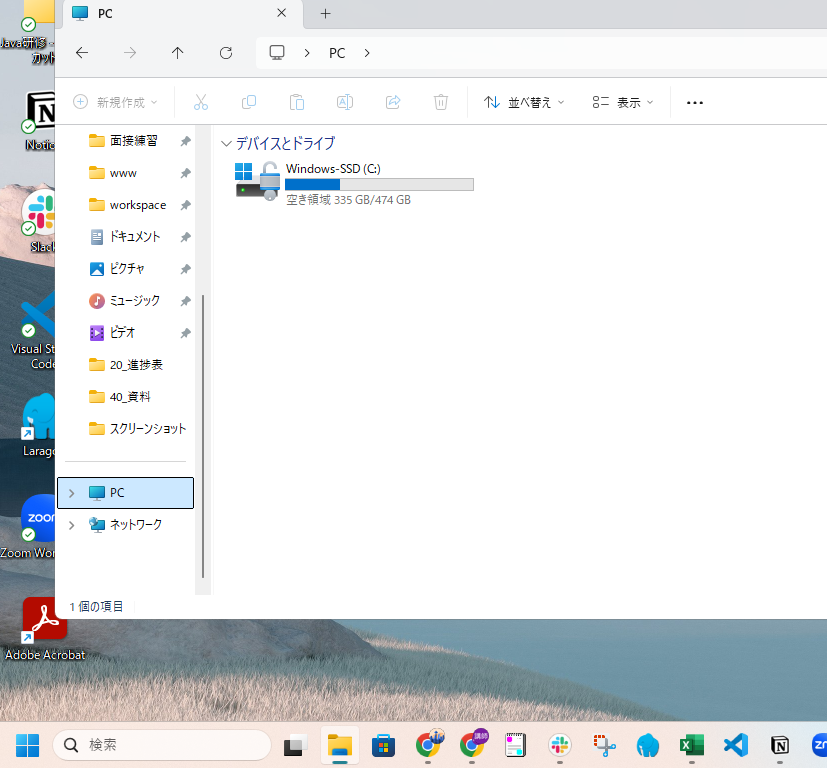
Task: Select スクリーンショット folder in sidebar
Action: [x=147, y=429]
